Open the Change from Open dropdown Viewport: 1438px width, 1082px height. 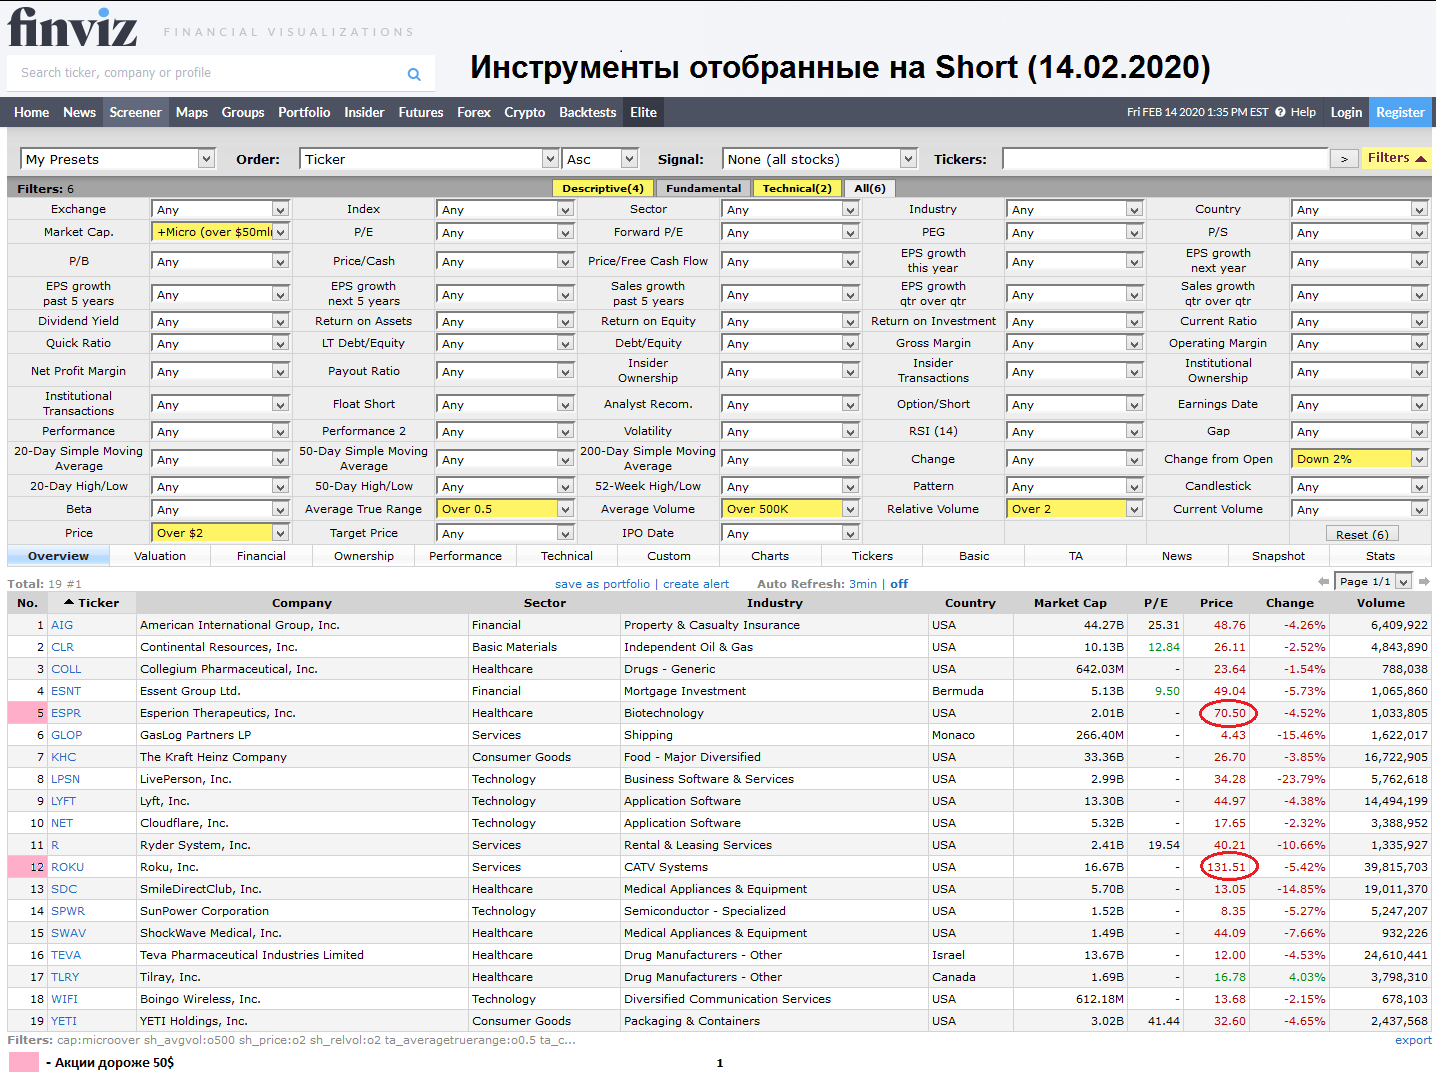pos(1359,459)
